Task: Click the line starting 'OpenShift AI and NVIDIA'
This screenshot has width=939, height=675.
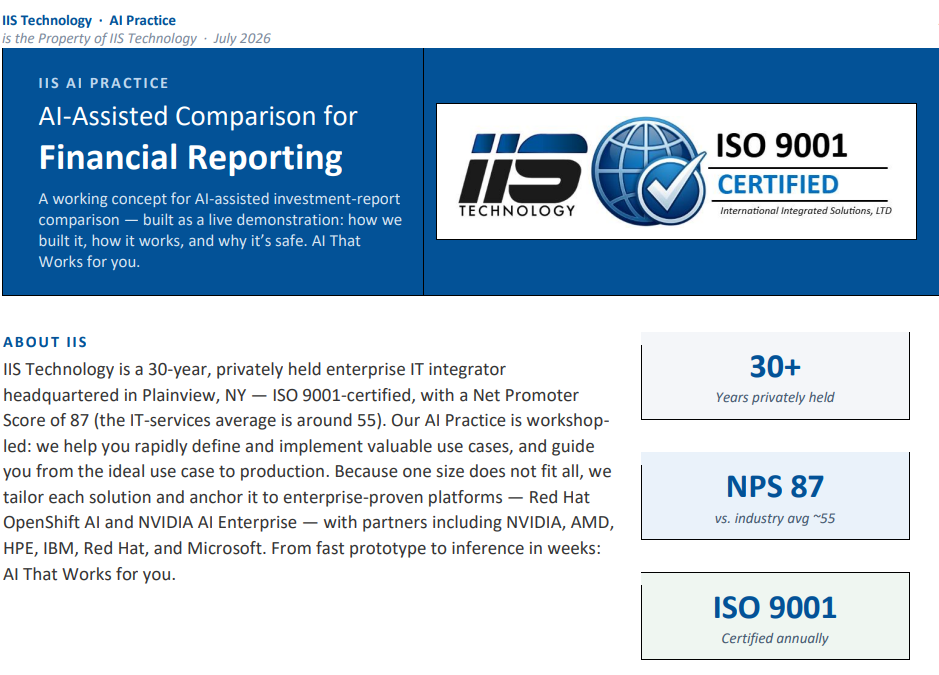Action: pyautogui.click(x=308, y=522)
